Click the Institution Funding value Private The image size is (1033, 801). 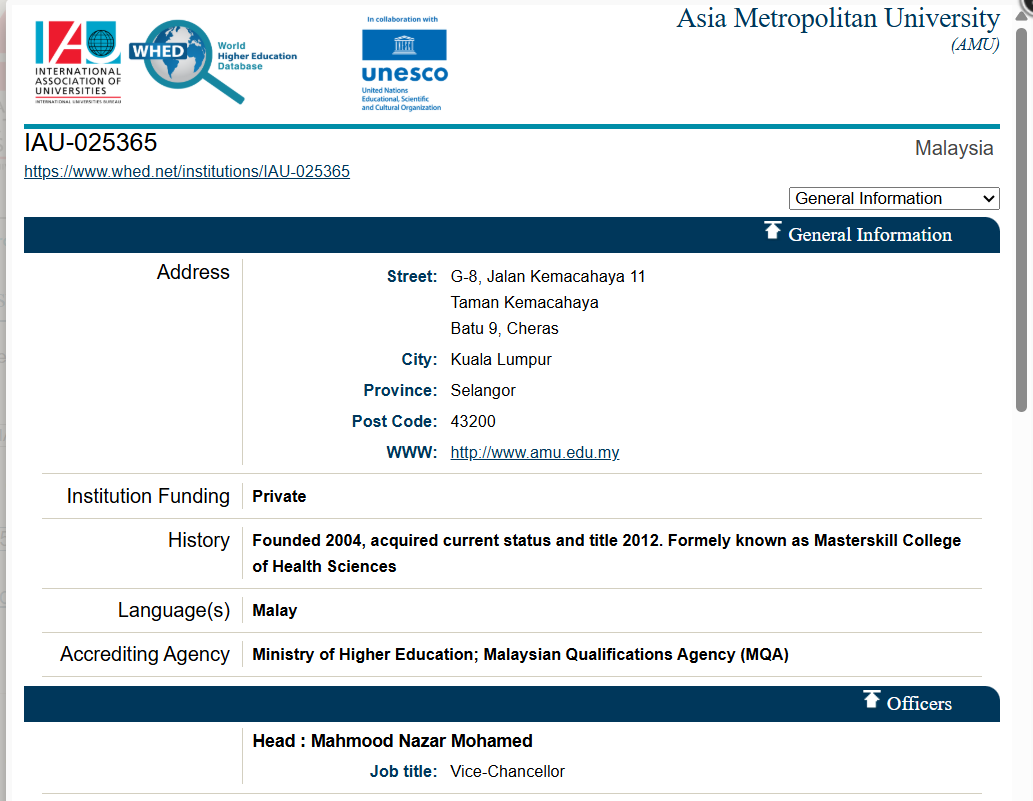279,497
